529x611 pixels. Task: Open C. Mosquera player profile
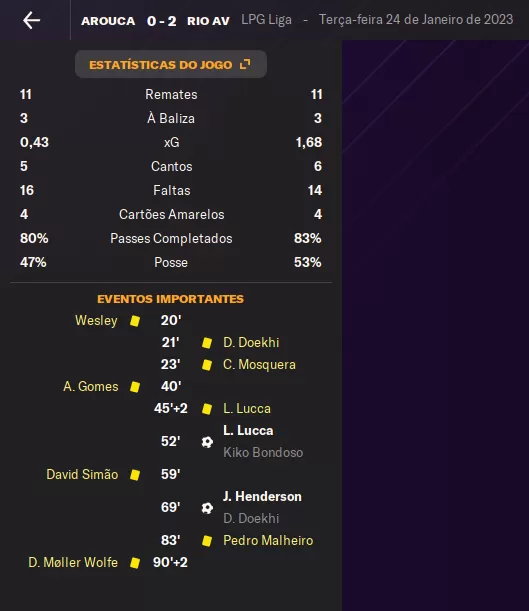click(x=259, y=365)
